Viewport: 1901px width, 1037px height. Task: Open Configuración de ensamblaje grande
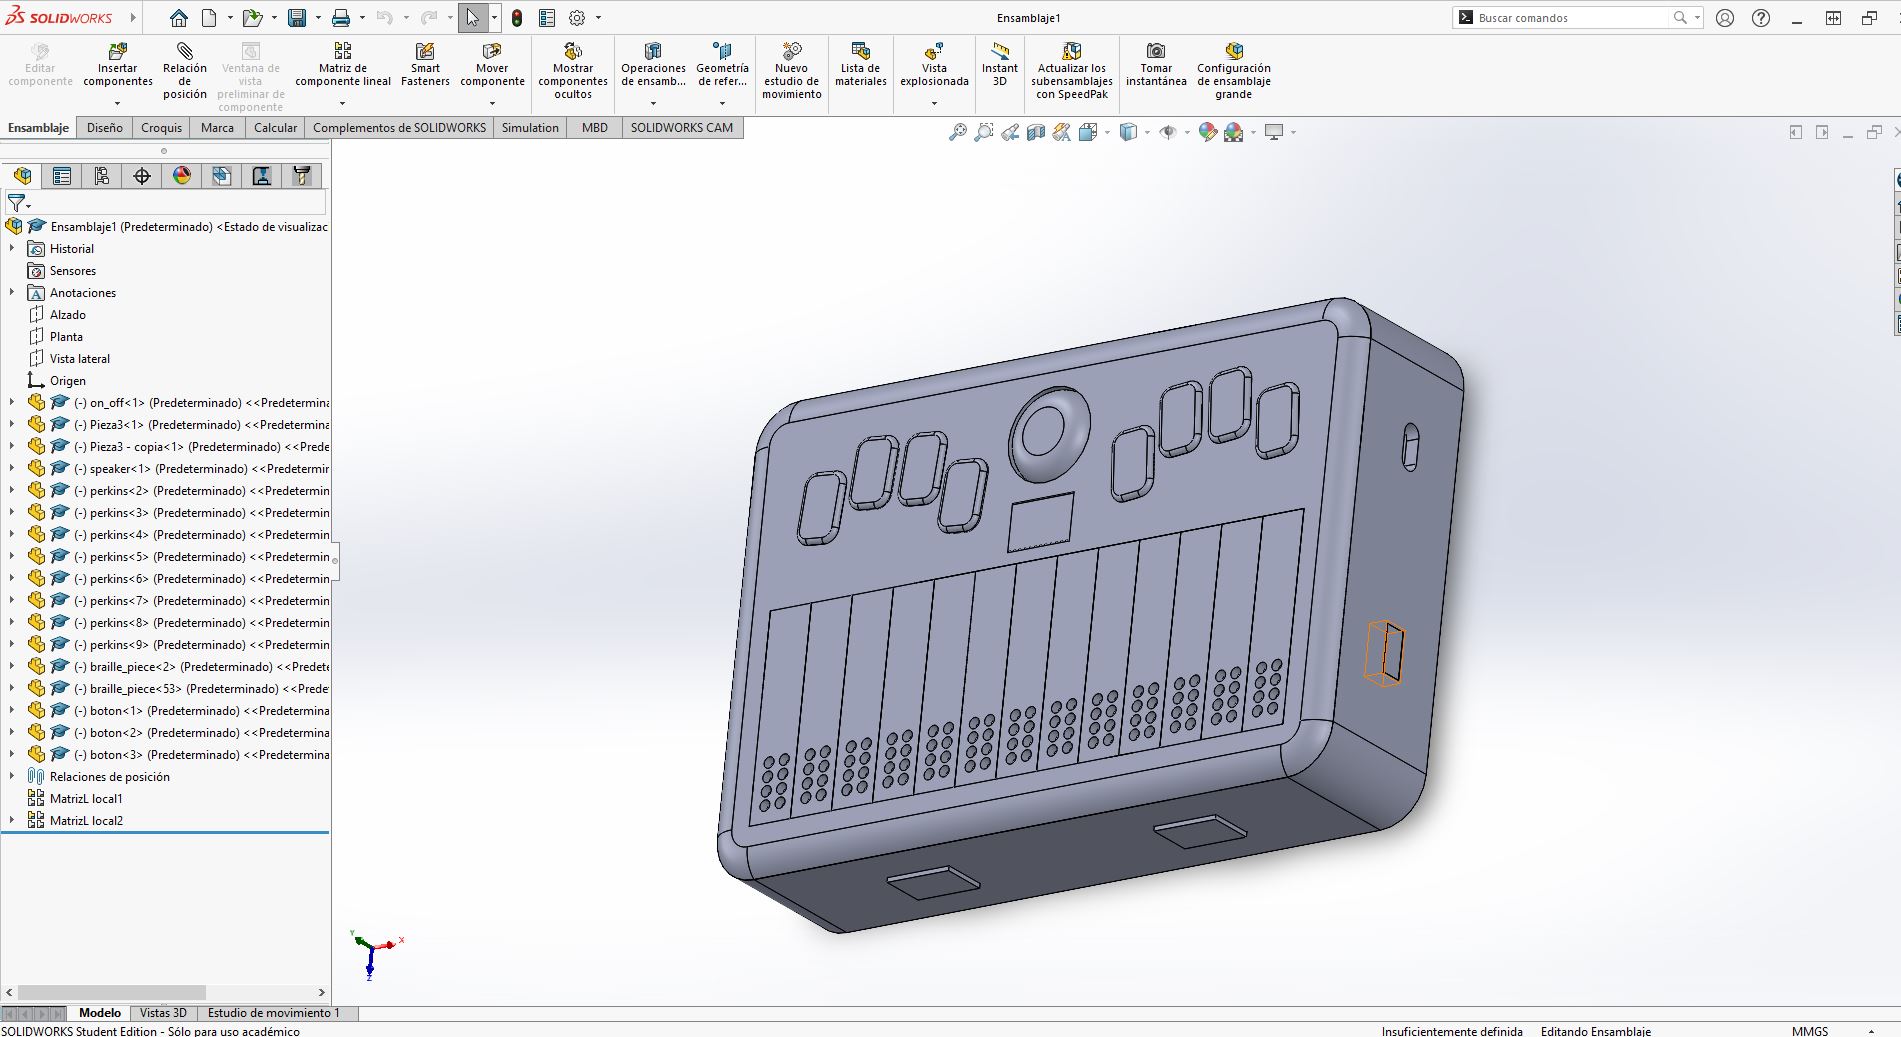tap(1234, 71)
